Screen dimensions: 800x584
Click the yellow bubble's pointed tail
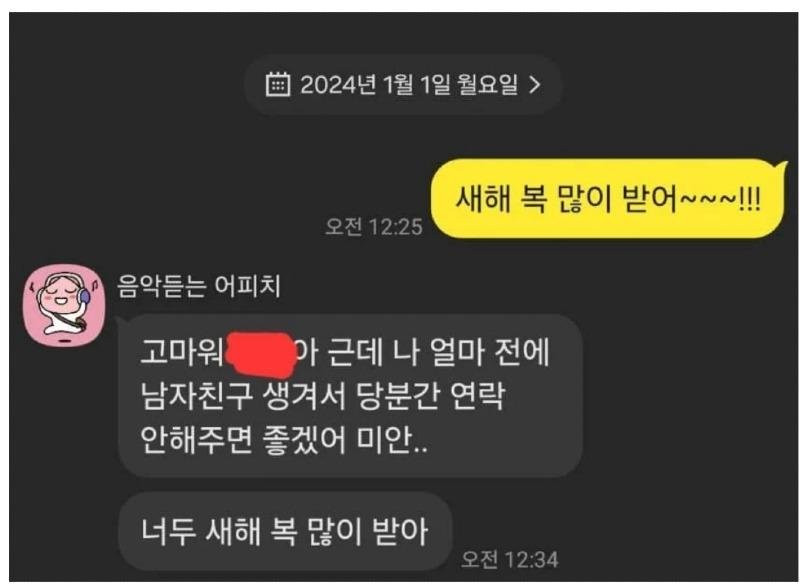click(782, 166)
